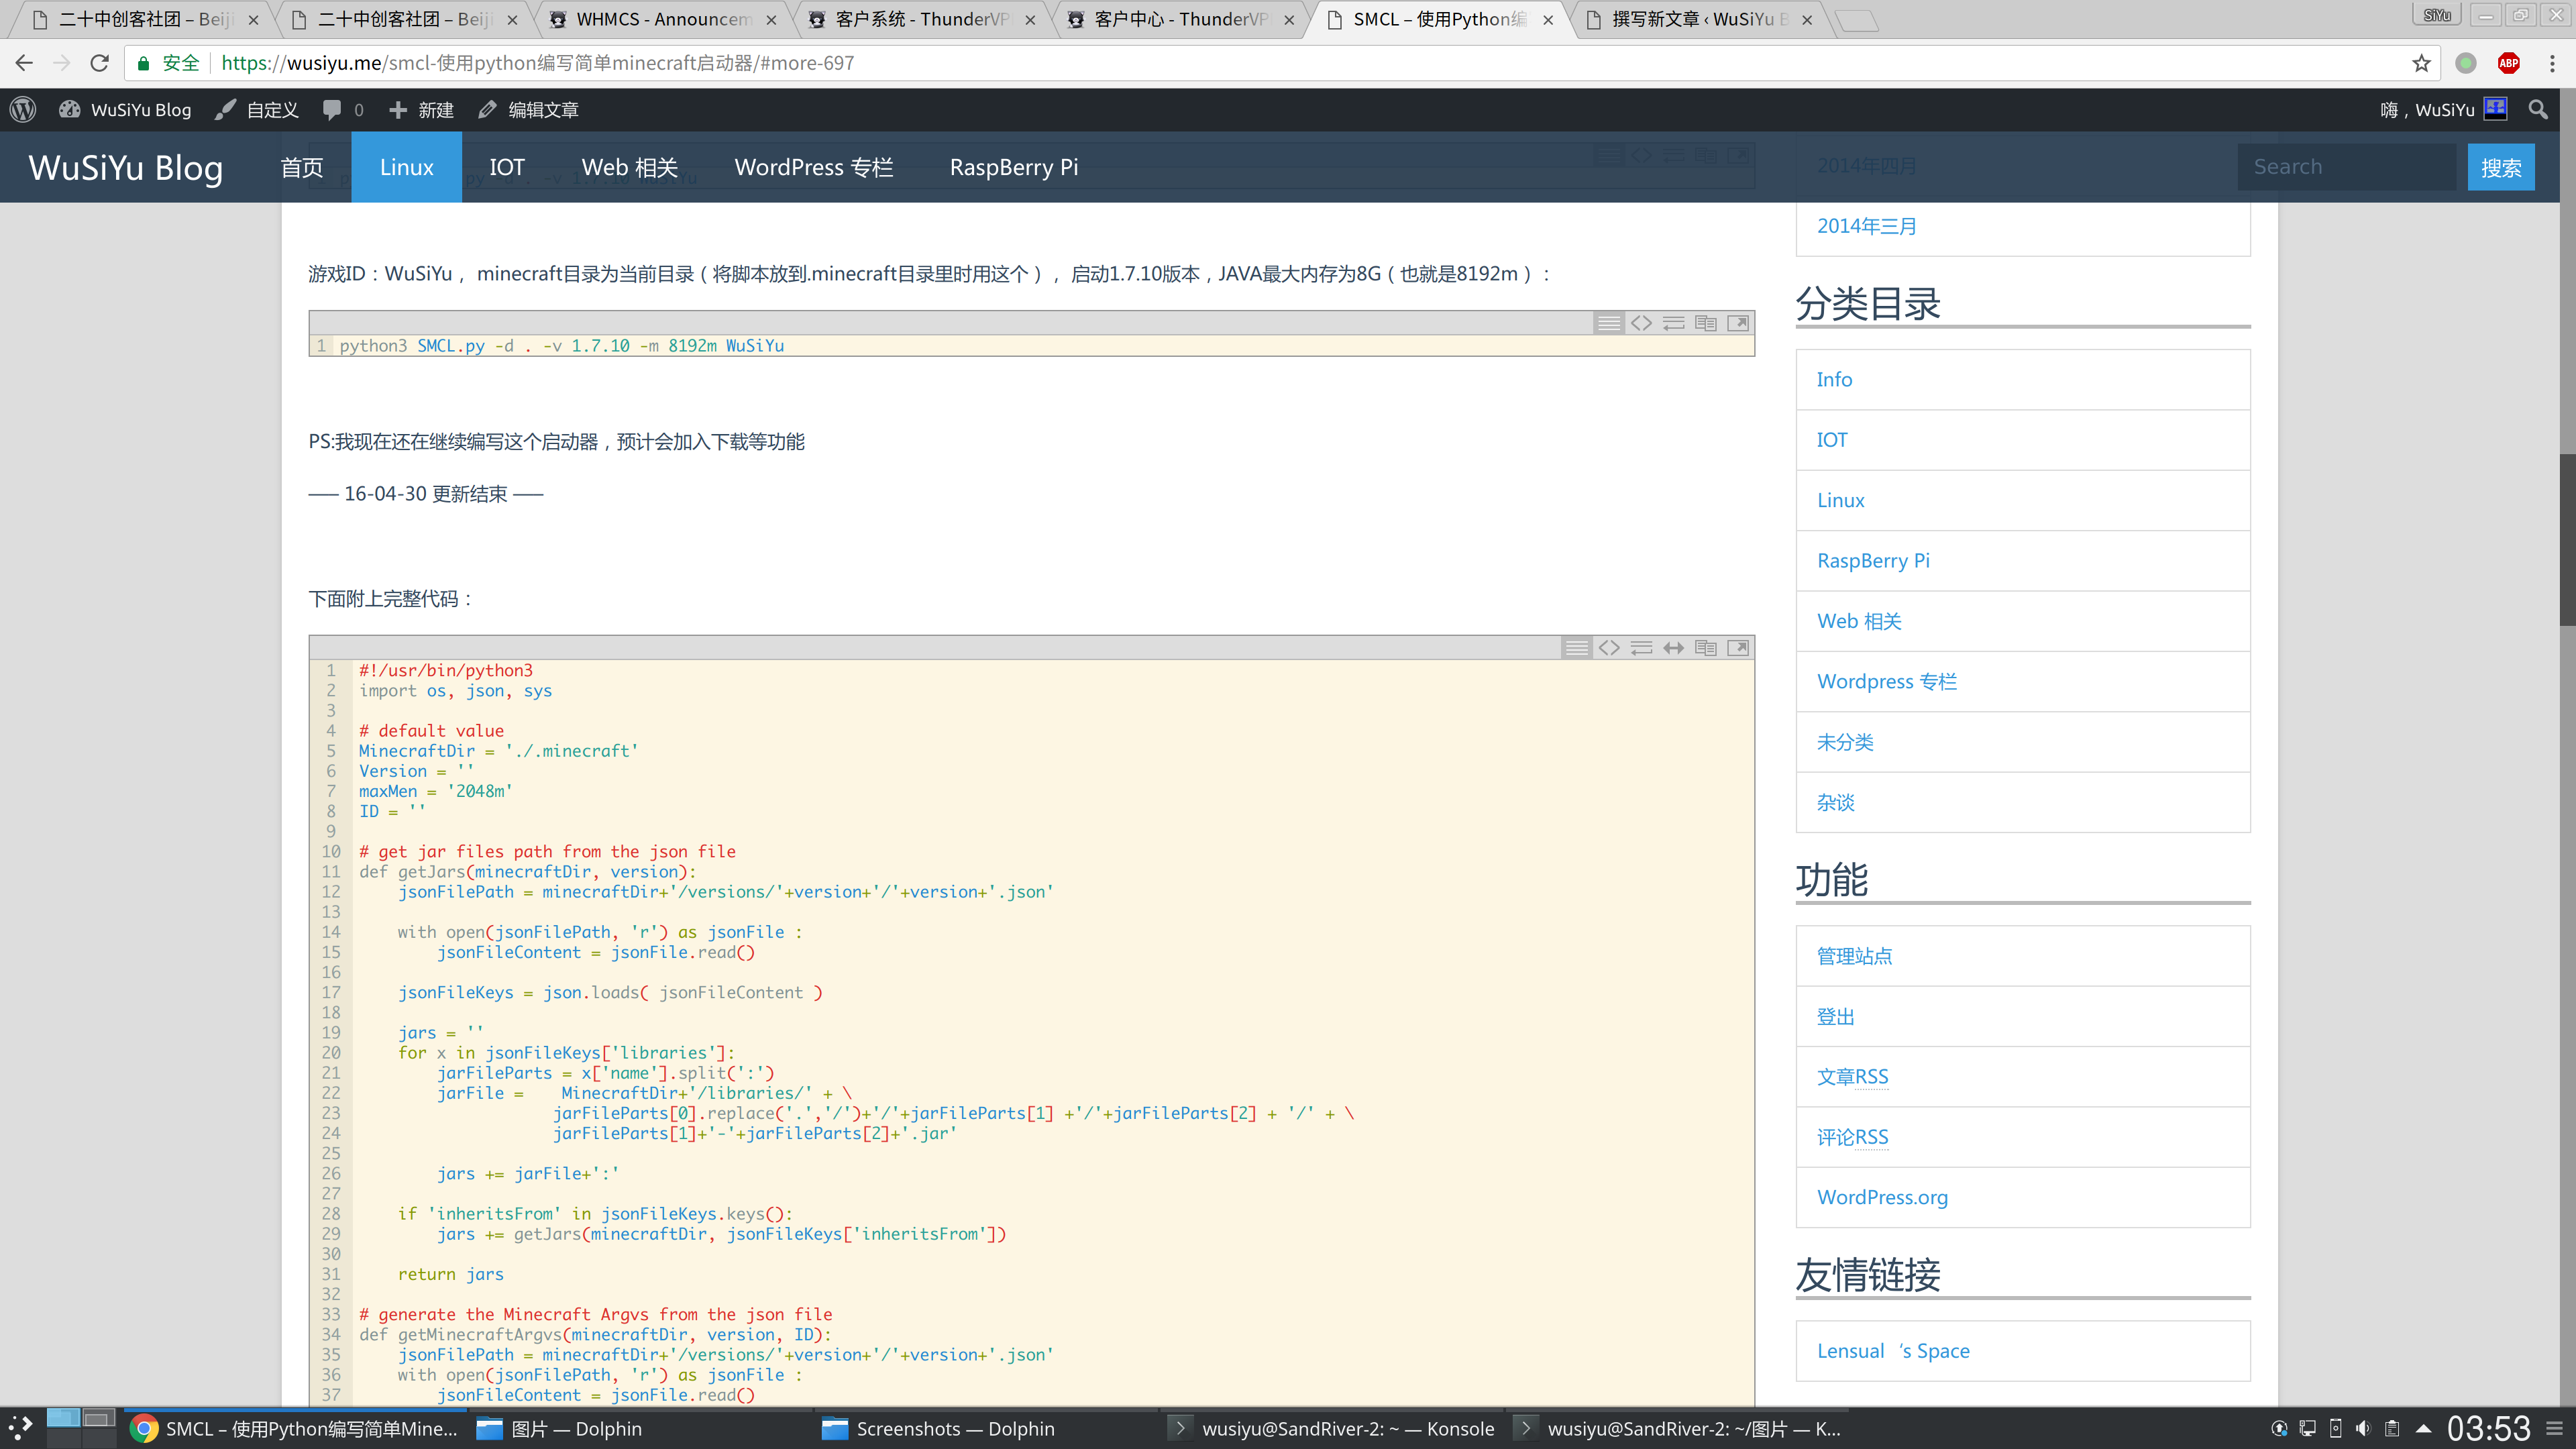Open the 杂谈 category link
Viewport: 2576px width, 1449px height.
tap(1835, 802)
